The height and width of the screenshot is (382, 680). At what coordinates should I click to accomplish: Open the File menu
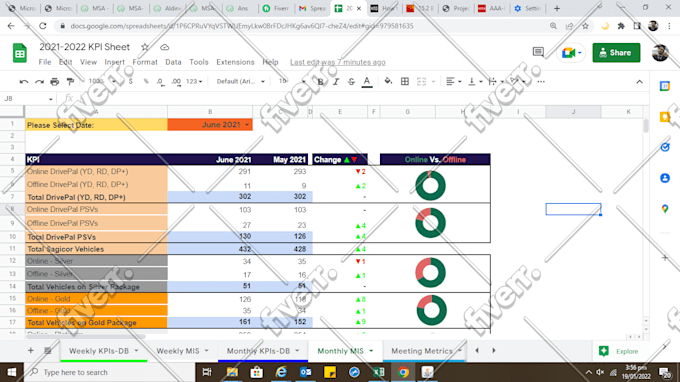45,62
